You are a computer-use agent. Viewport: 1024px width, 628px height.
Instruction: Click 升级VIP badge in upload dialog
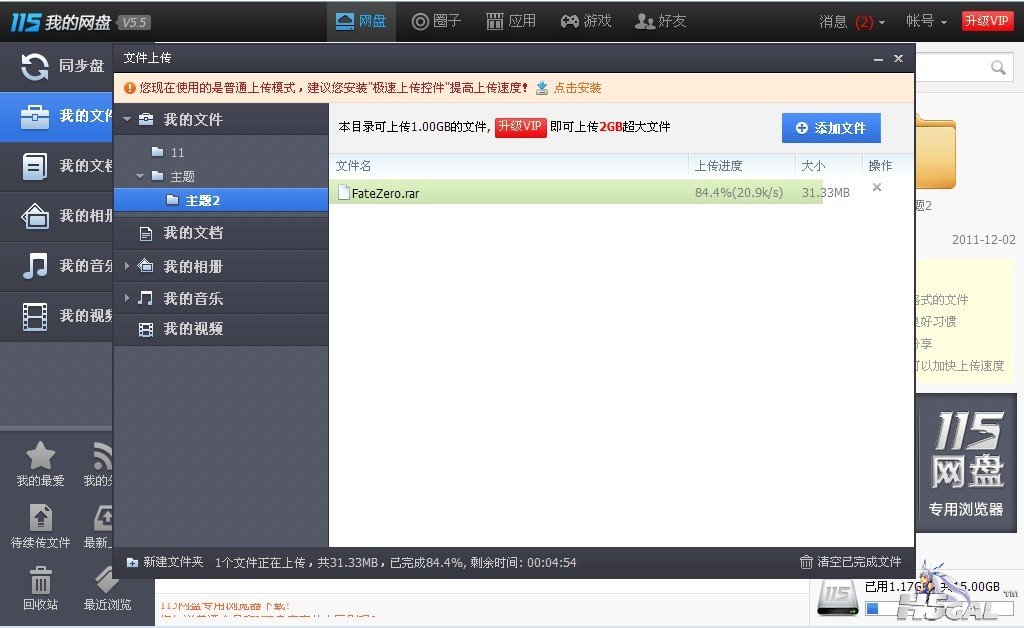(x=520, y=127)
